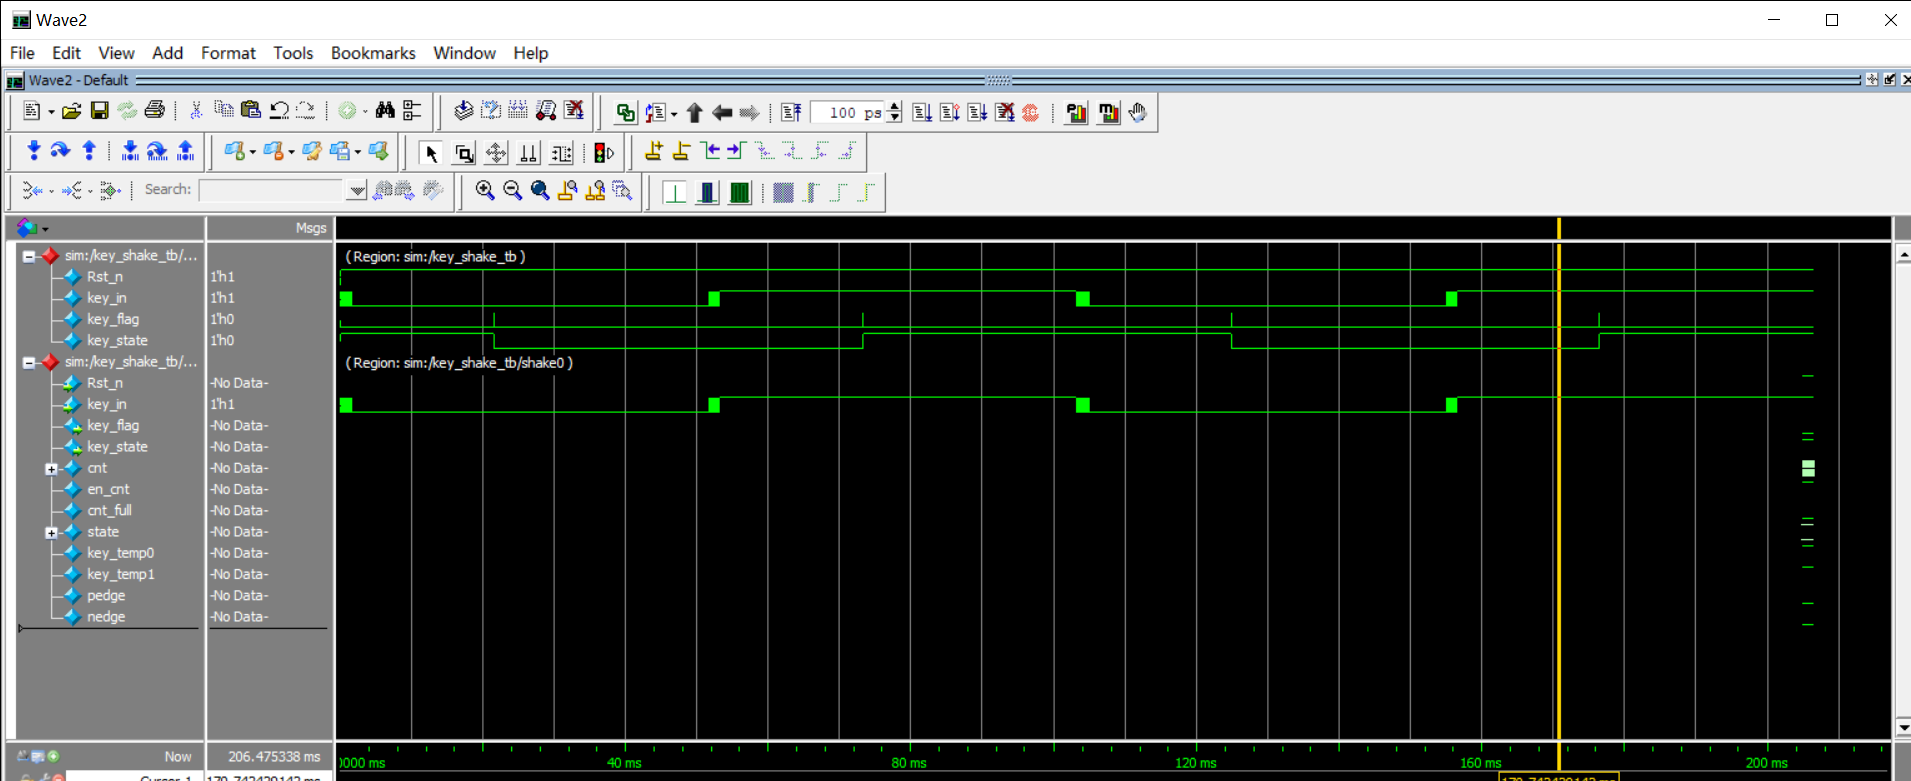Toggle wave Edit mode
1911x781 pixels.
[x=562, y=153]
